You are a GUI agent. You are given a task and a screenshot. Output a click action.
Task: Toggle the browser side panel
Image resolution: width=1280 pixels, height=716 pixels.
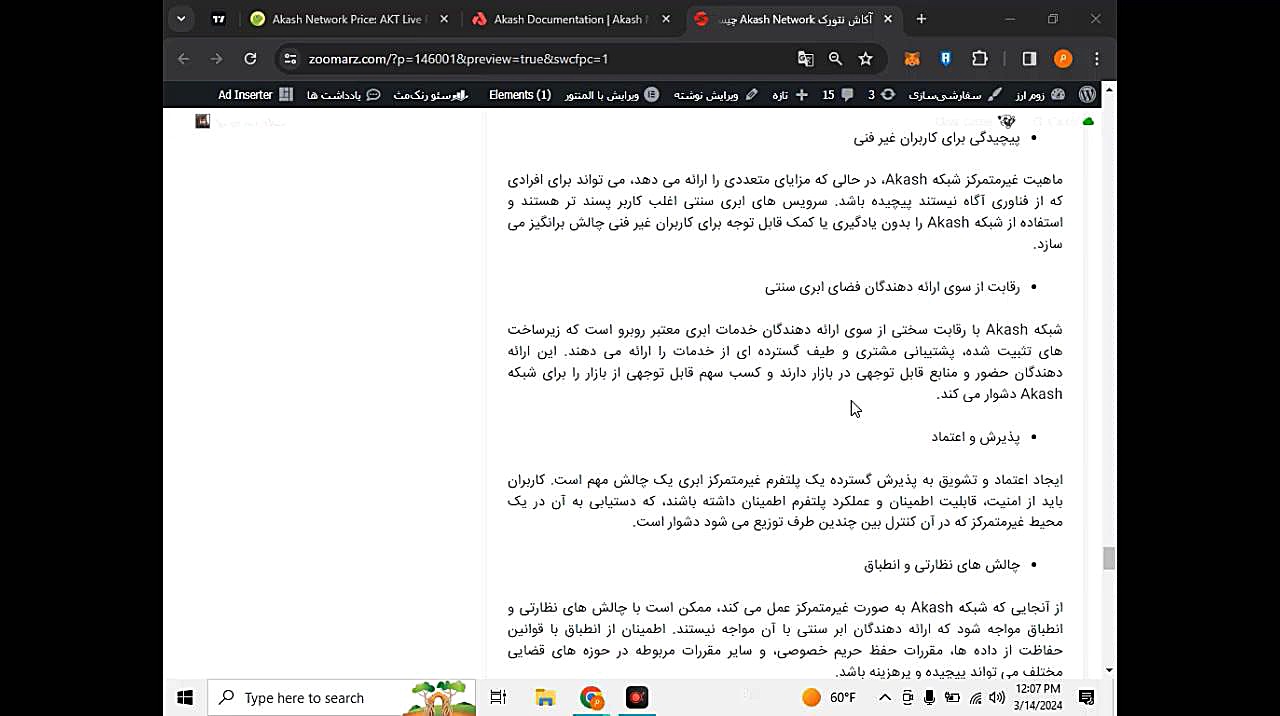pyautogui.click(x=1029, y=59)
